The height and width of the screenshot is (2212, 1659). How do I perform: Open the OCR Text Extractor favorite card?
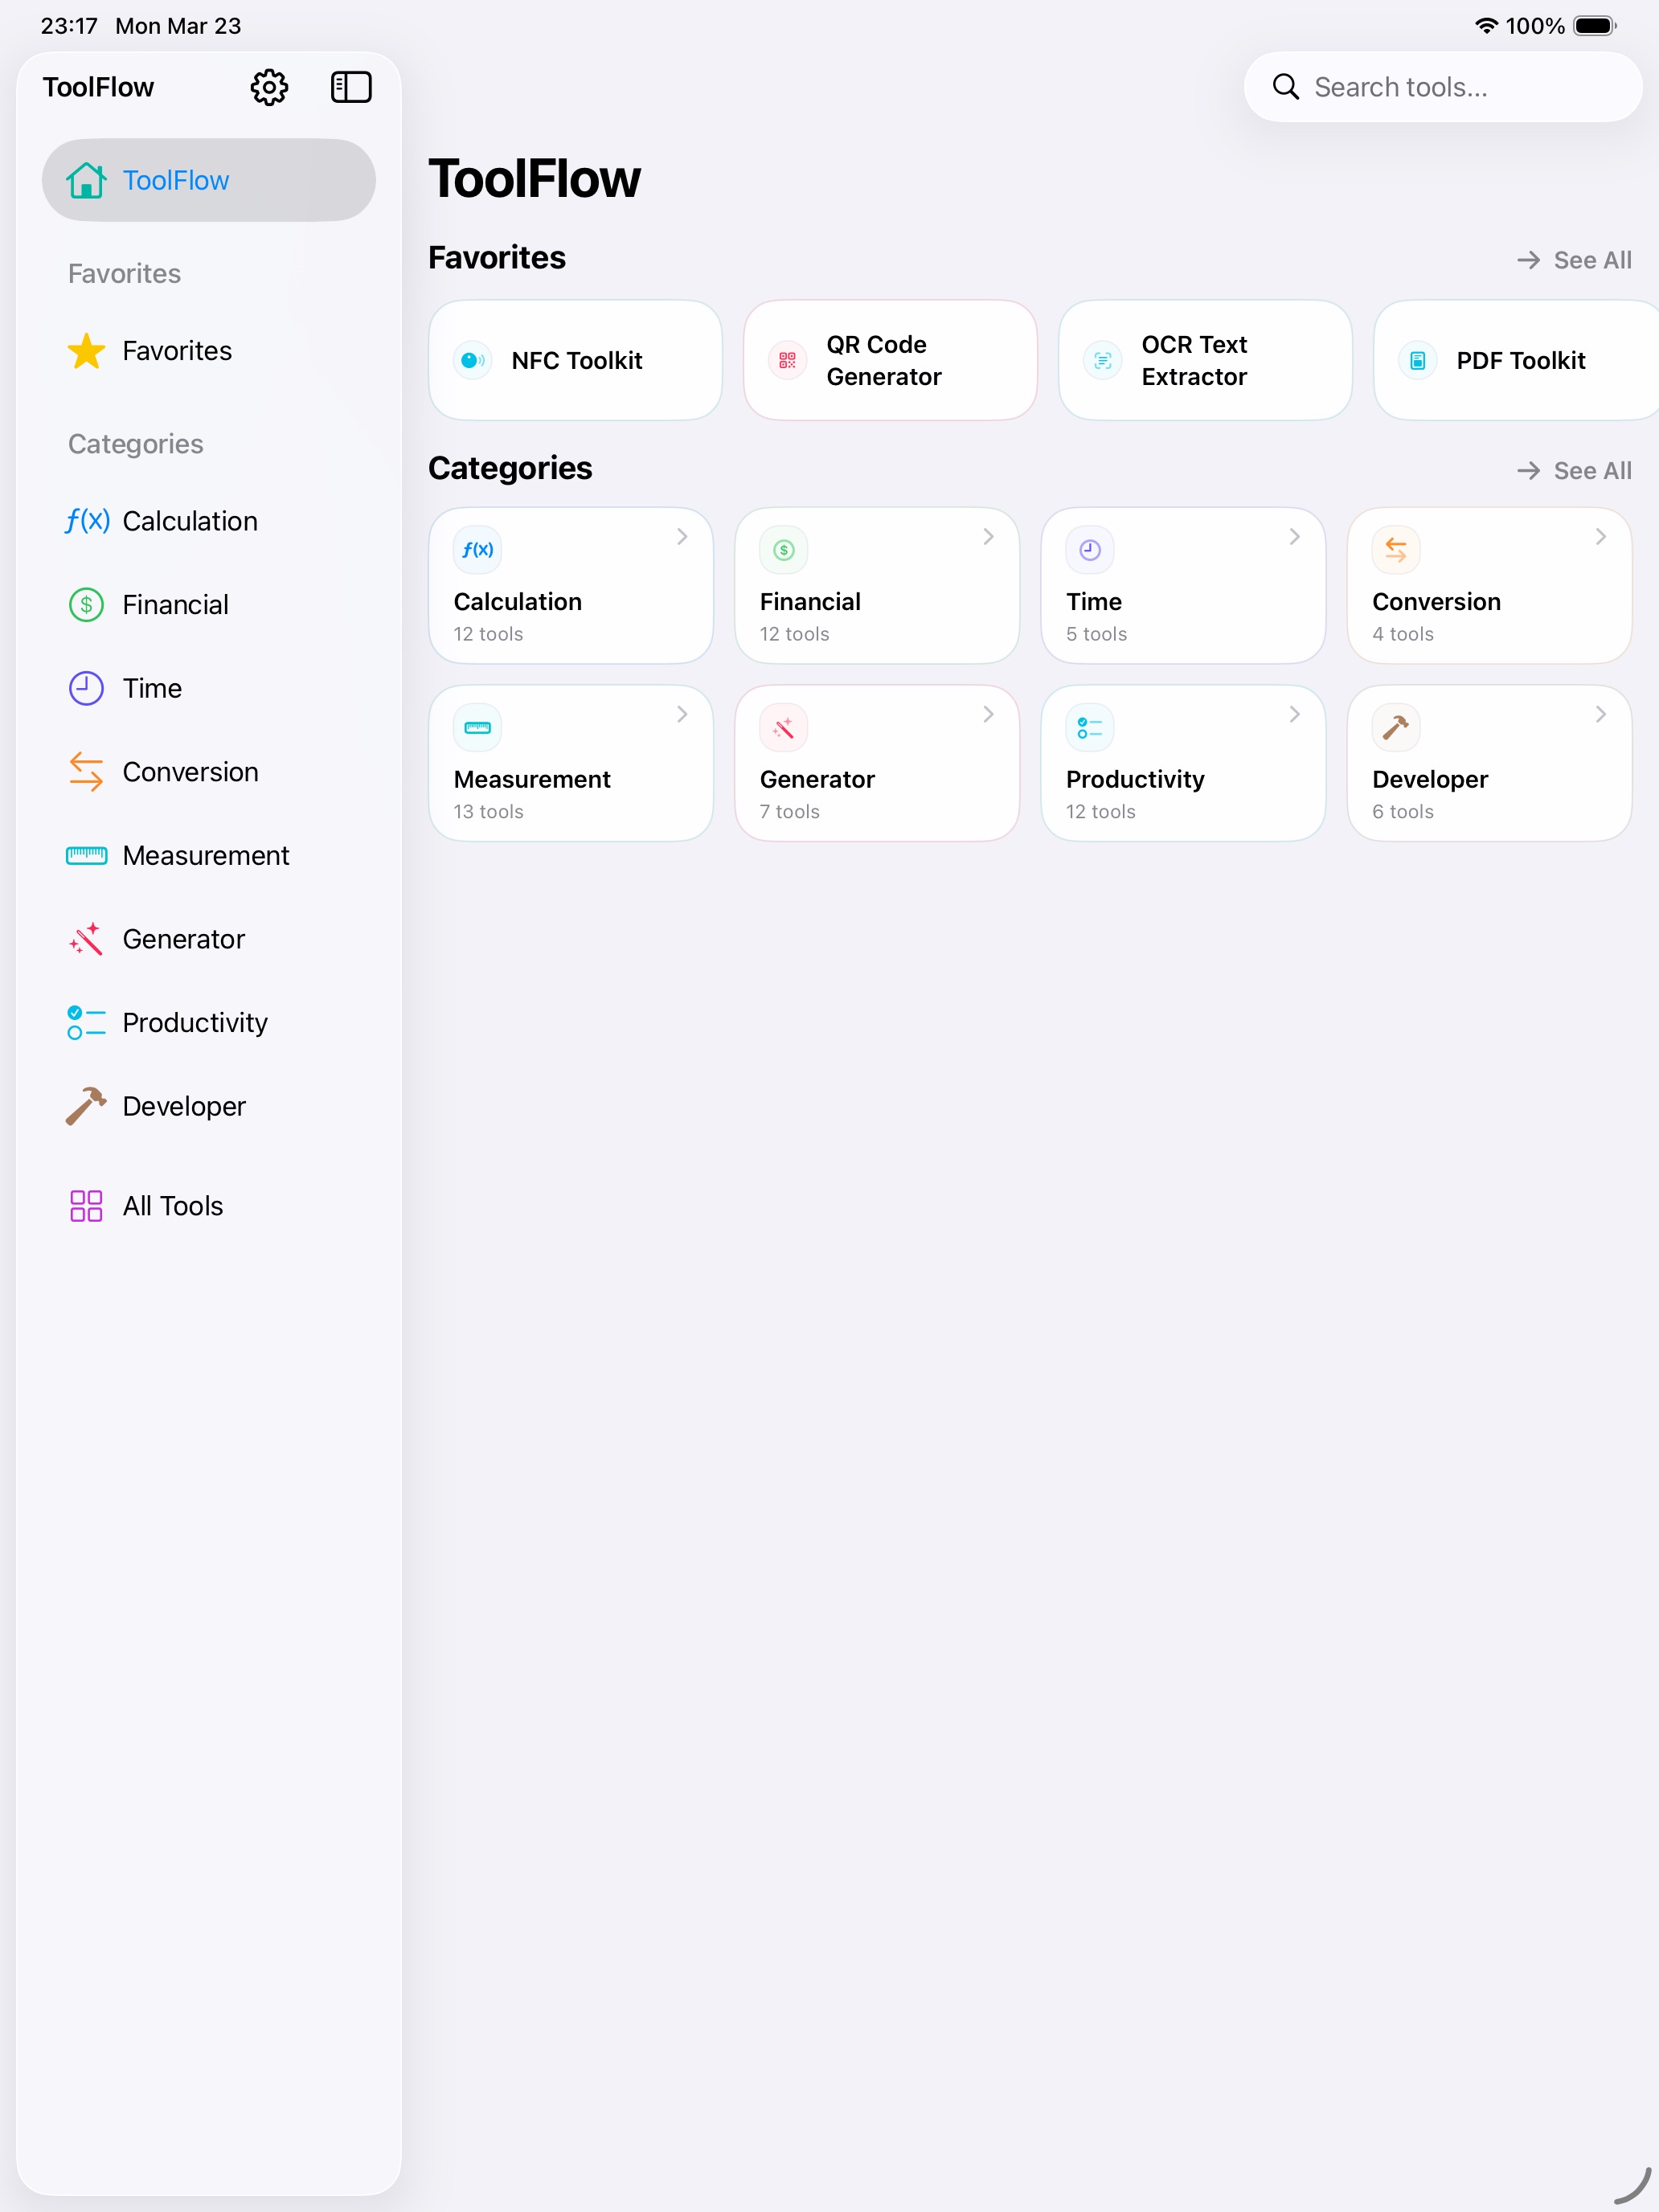point(1205,360)
